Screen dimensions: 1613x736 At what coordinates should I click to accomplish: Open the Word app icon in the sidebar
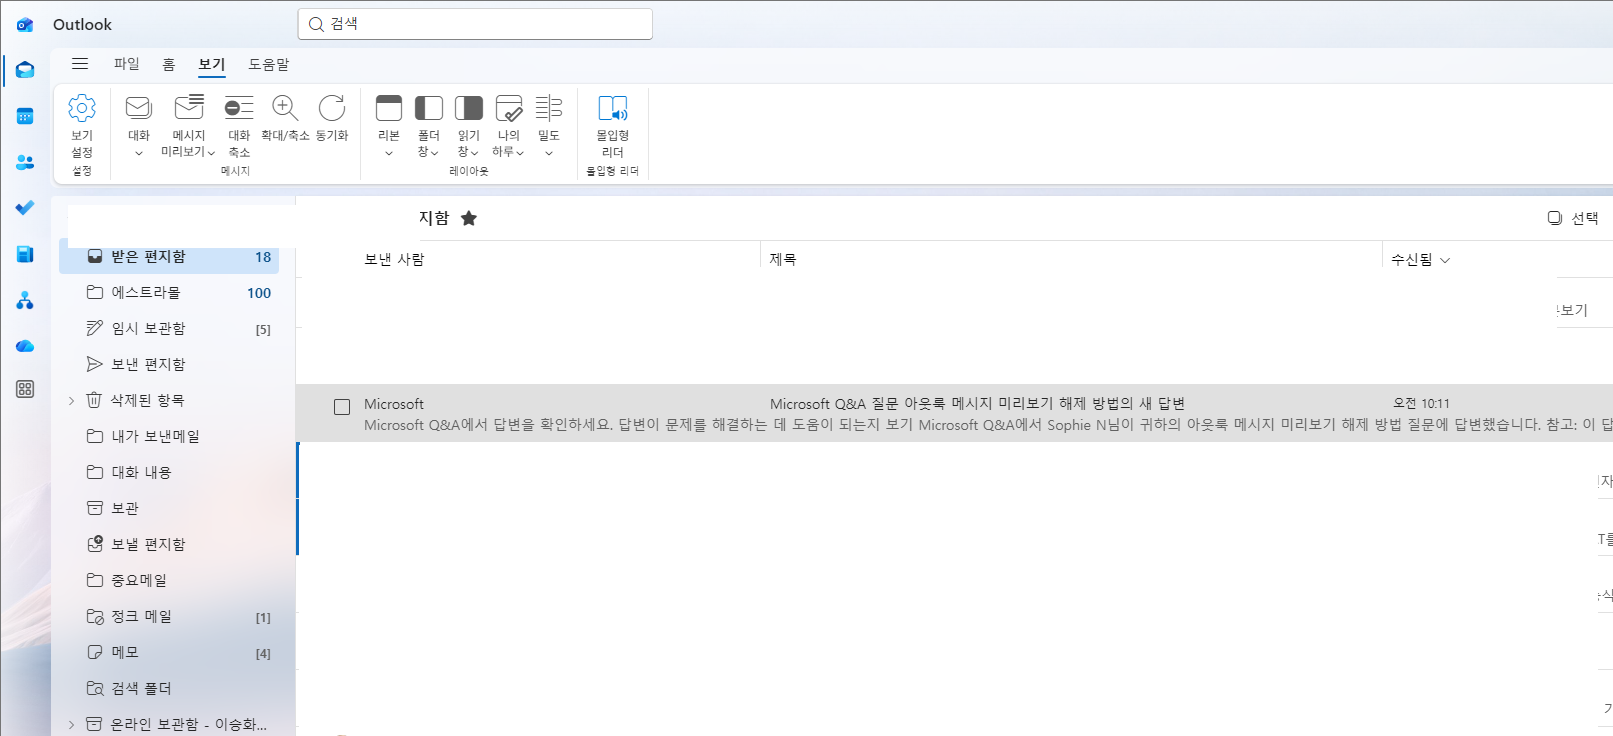pyautogui.click(x=25, y=254)
